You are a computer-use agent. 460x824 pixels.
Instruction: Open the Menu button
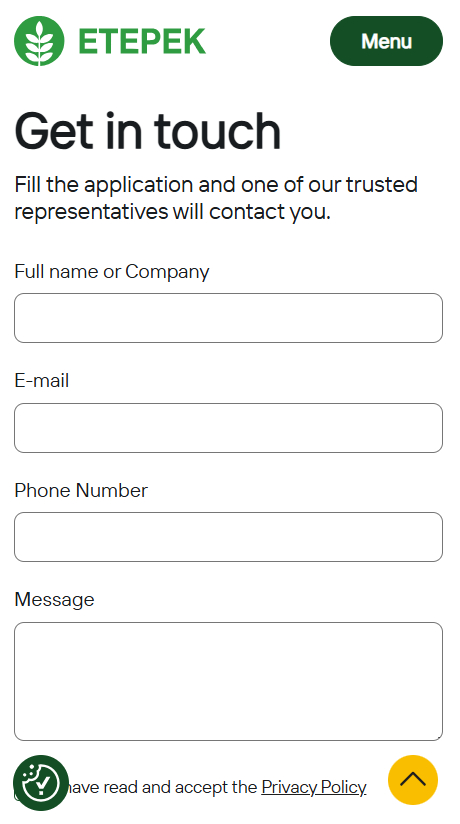[x=386, y=41]
